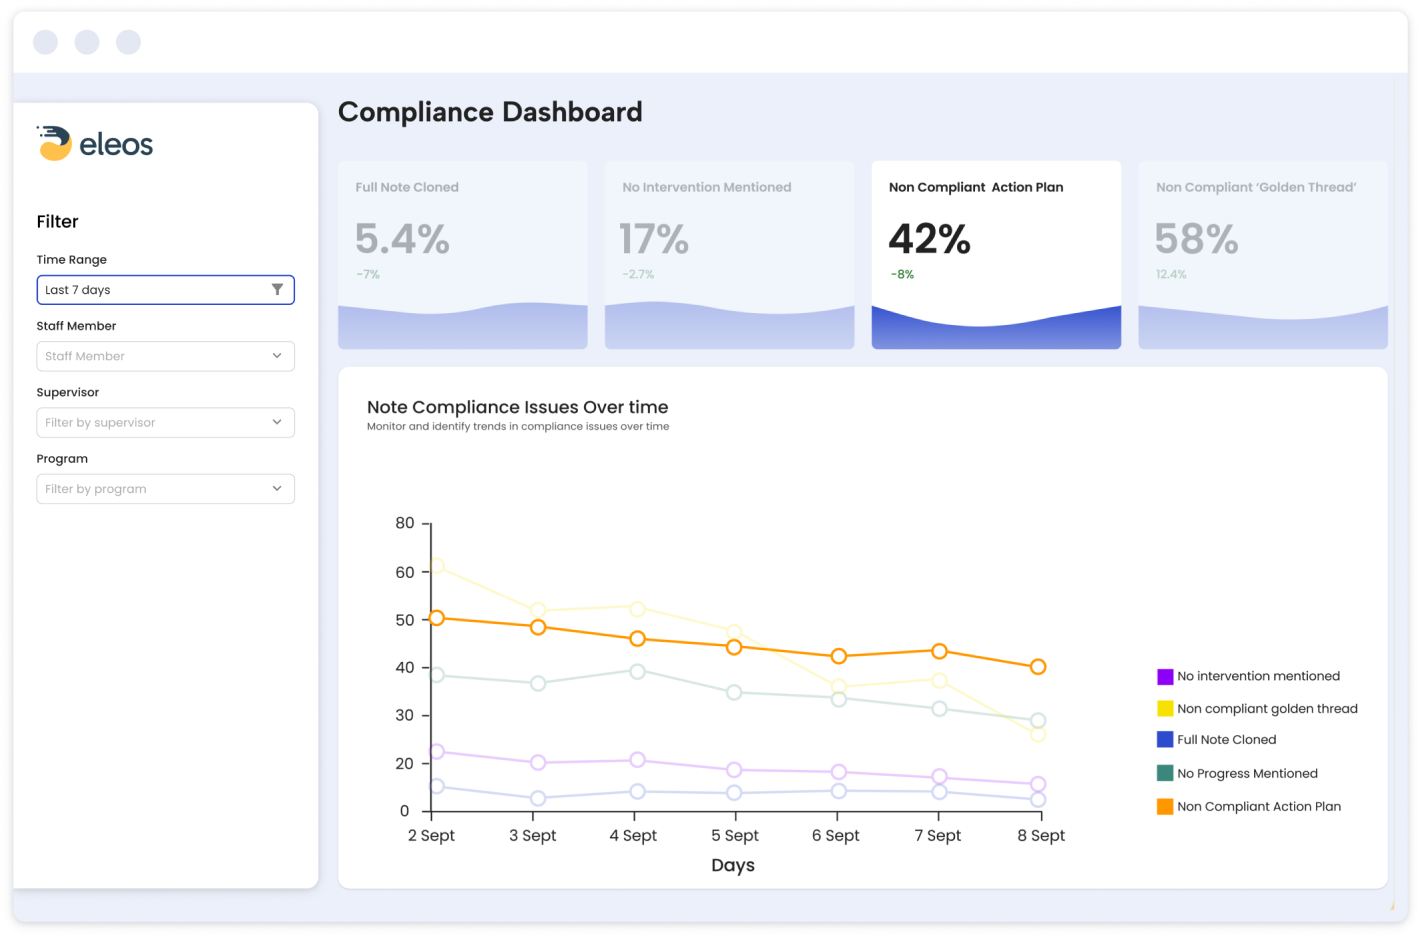This screenshot has width=1422, height=938.
Task: Click the orange data point at 8 Sept
Action: click(x=1038, y=667)
